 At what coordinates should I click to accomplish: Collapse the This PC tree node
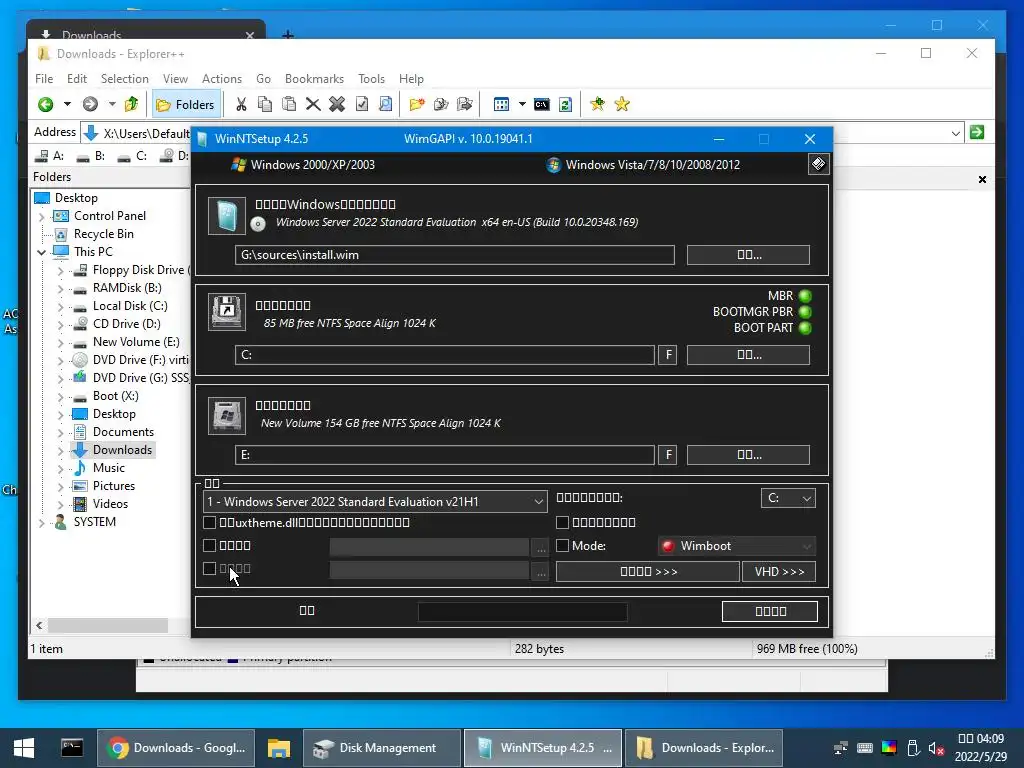pos(42,252)
